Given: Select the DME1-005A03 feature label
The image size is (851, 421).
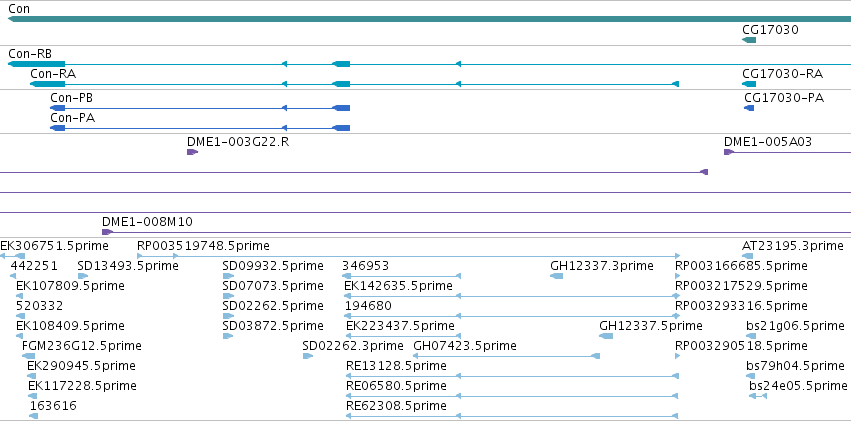Looking at the screenshot, I should click(x=768, y=142).
